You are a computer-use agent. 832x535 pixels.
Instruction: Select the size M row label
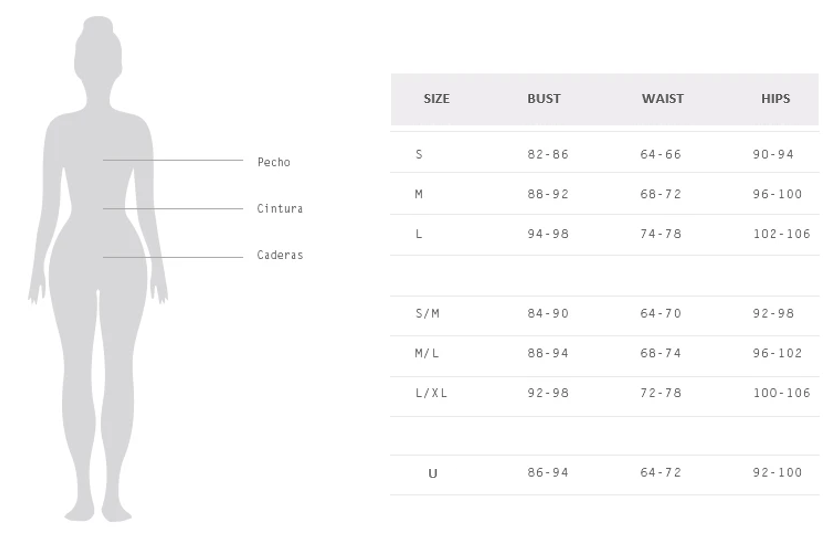pyautogui.click(x=419, y=194)
